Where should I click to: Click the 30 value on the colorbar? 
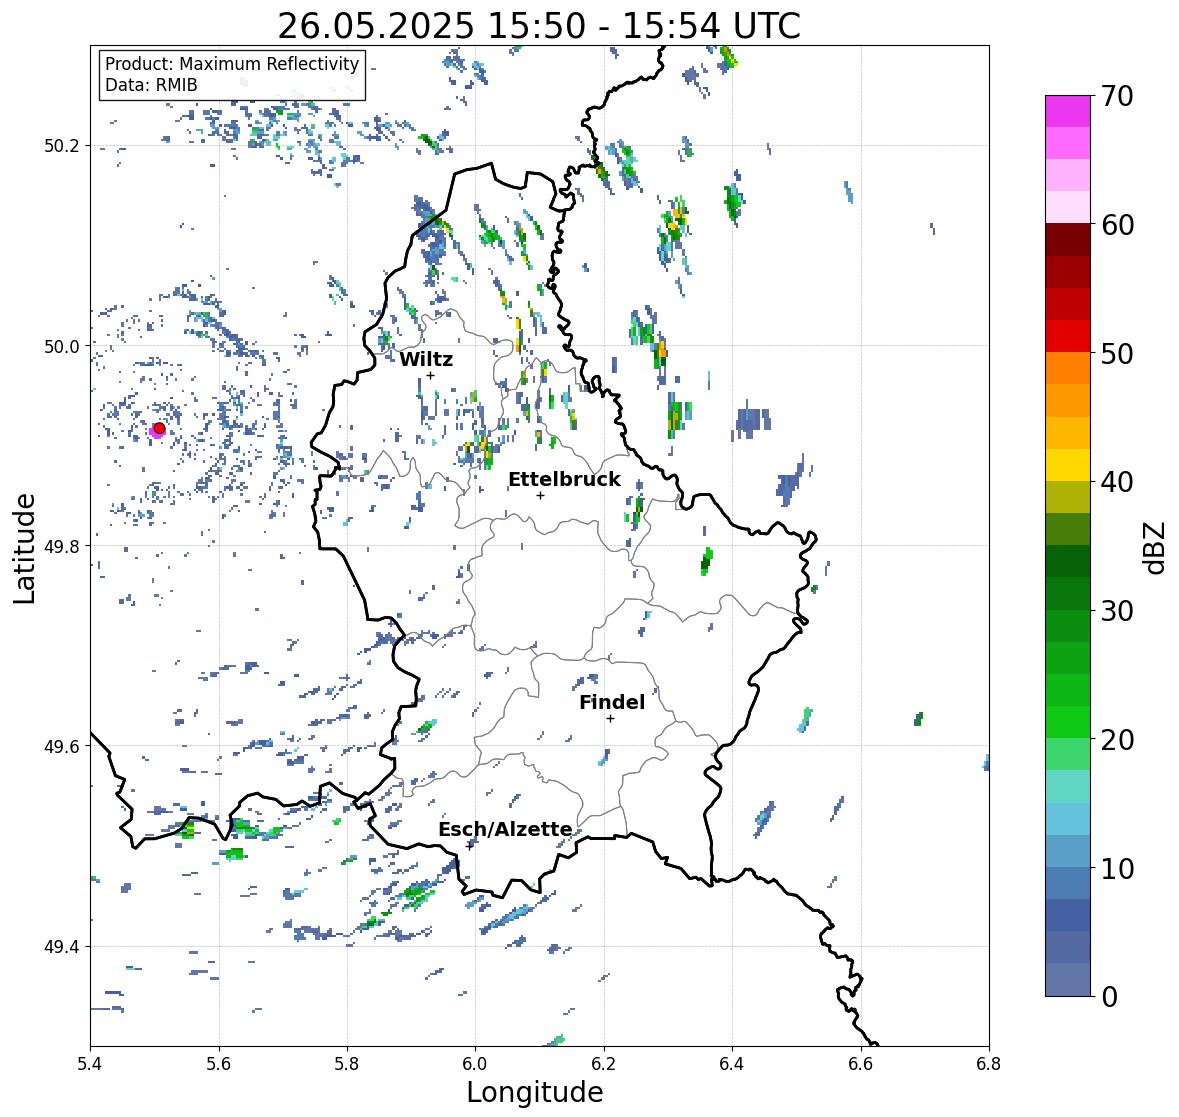1117,610
